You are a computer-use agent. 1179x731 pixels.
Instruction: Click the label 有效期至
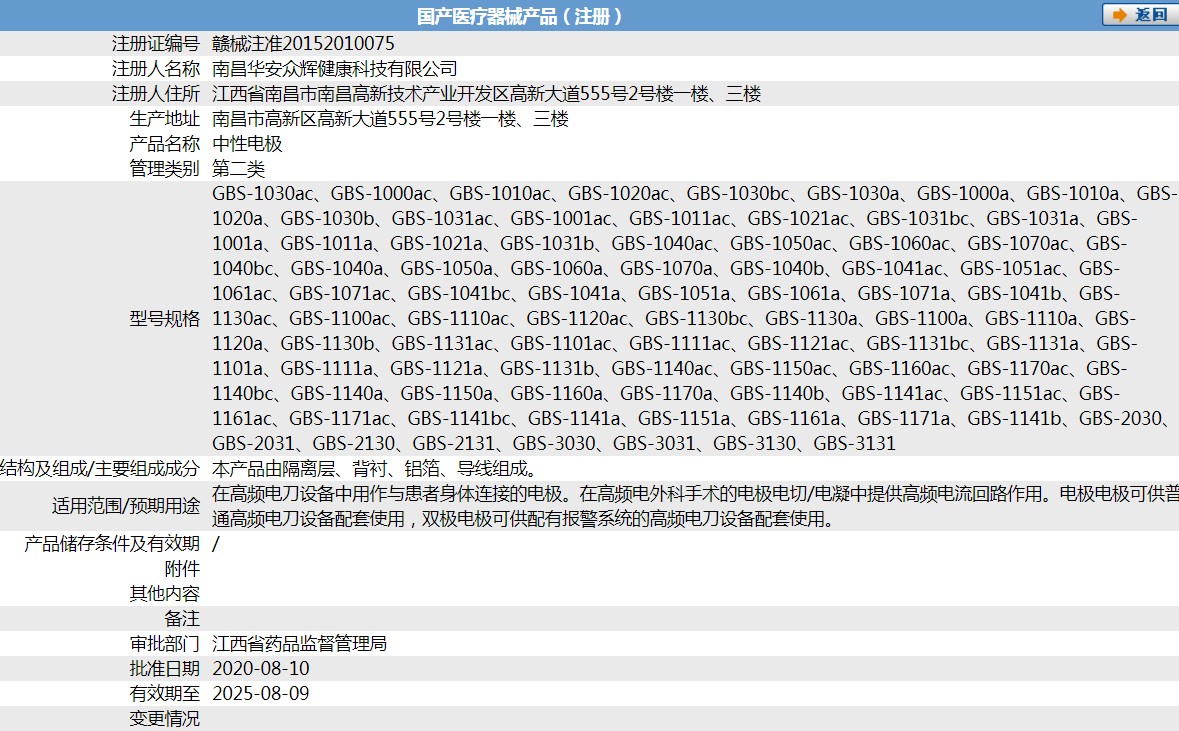click(x=165, y=693)
